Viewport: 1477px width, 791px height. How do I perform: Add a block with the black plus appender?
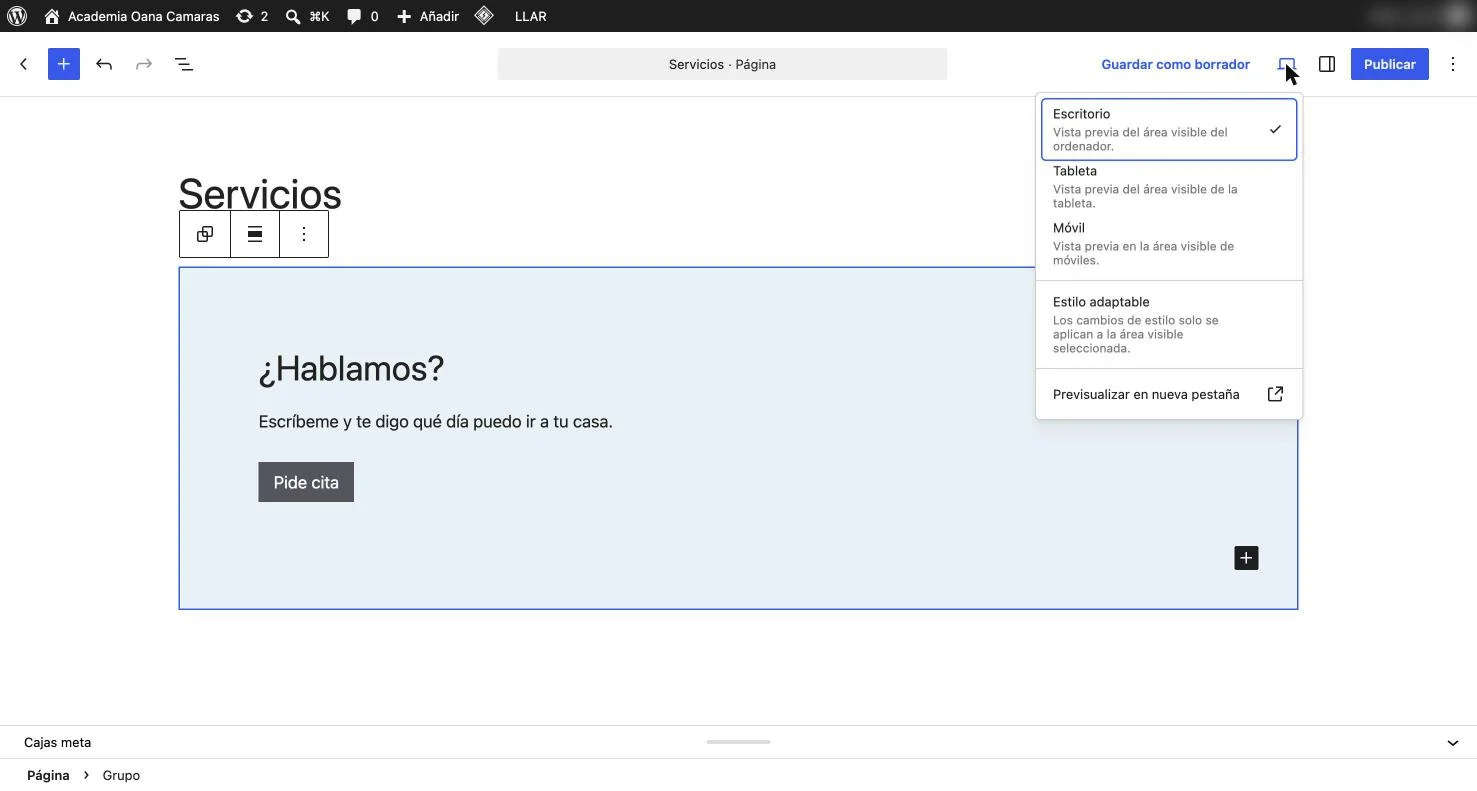click(1246, 558)
